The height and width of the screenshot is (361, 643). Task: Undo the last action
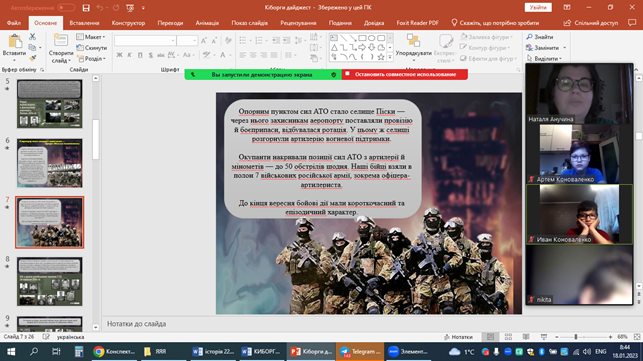point(100,7)
